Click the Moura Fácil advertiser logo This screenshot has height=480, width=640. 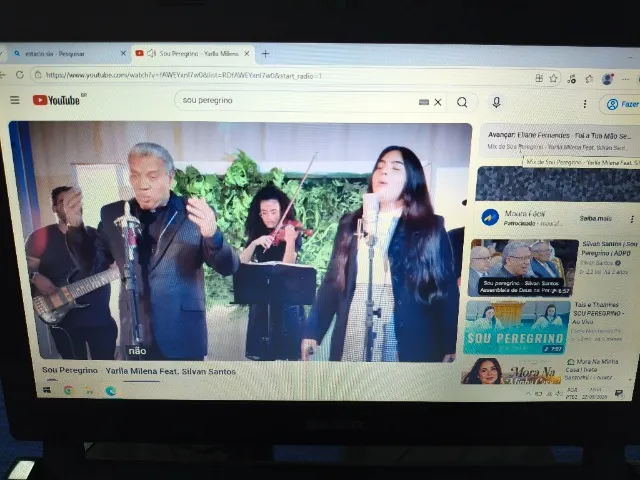[490, 218]
